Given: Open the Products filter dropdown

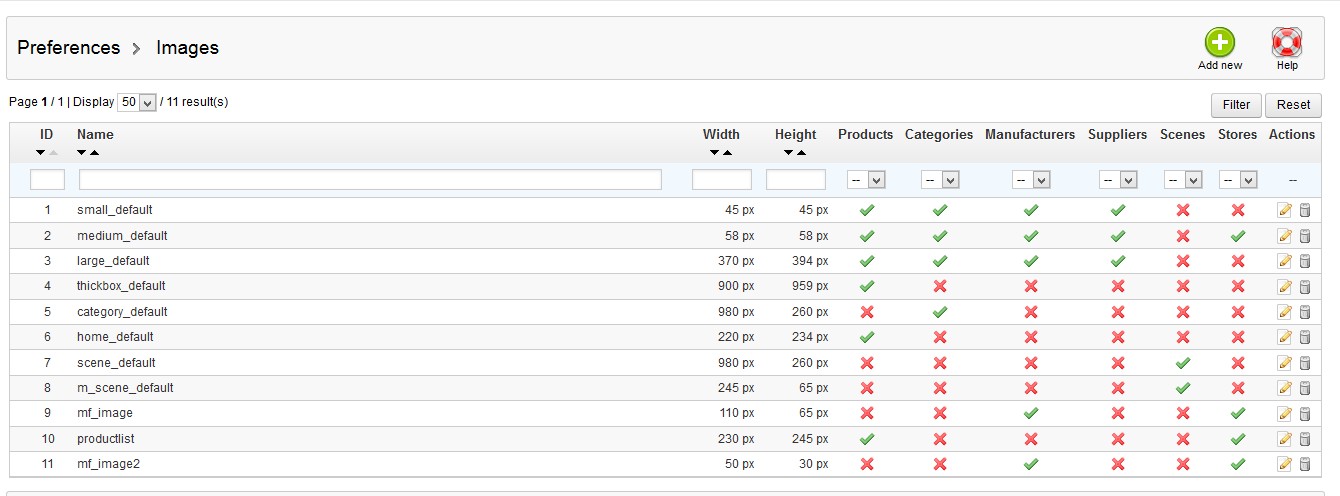Looking at the screenshot, I should 866,180.
